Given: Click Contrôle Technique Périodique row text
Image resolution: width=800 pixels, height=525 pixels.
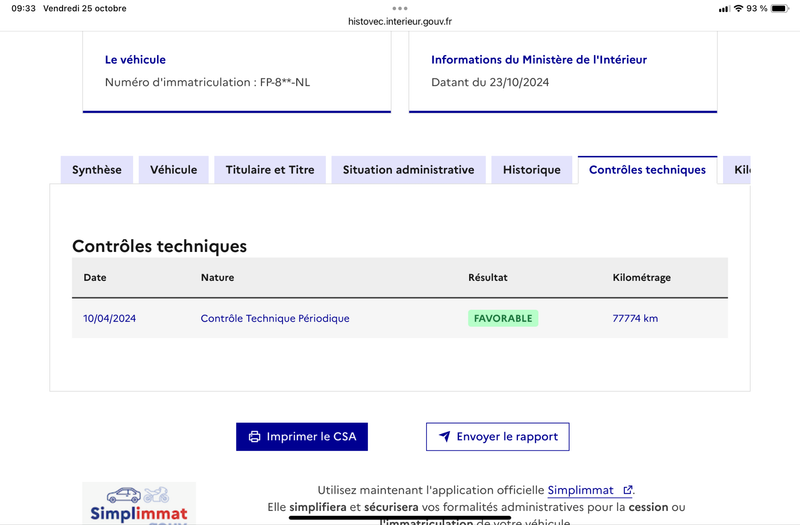Looking at the screenshot, I should (275, 318).
